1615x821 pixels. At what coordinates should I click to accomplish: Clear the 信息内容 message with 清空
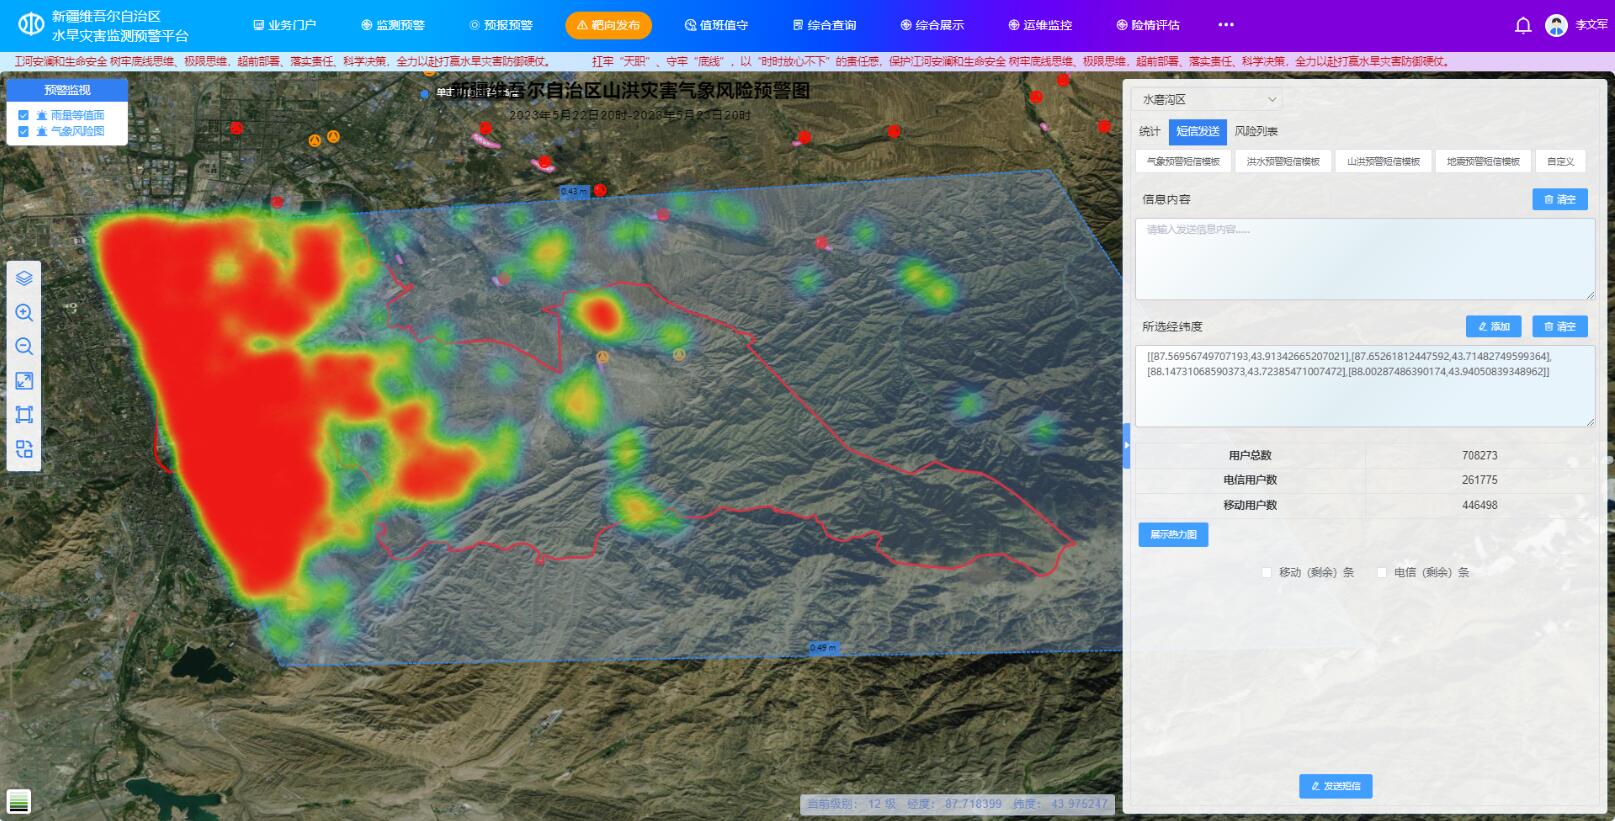pos(1560,199)
